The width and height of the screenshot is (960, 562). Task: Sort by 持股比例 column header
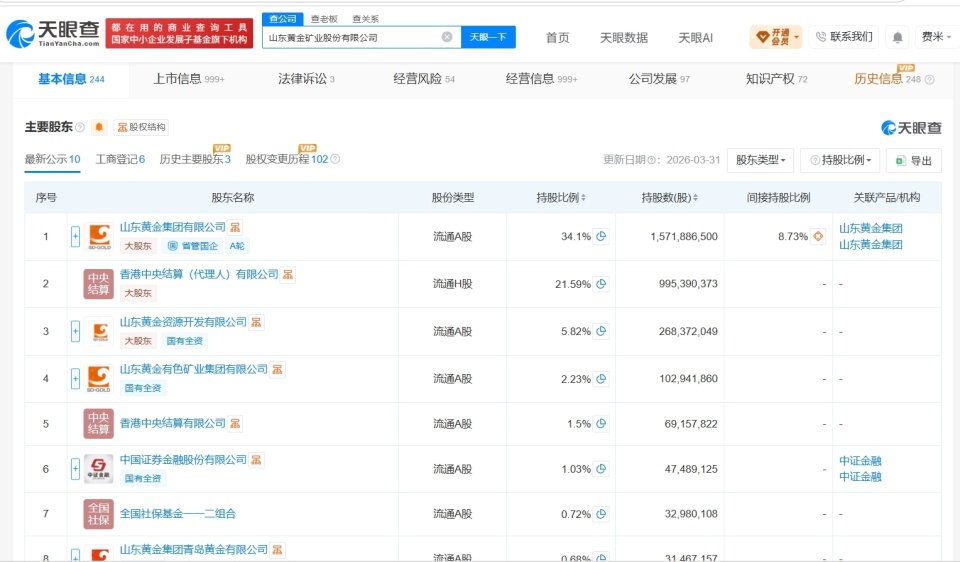561,197
